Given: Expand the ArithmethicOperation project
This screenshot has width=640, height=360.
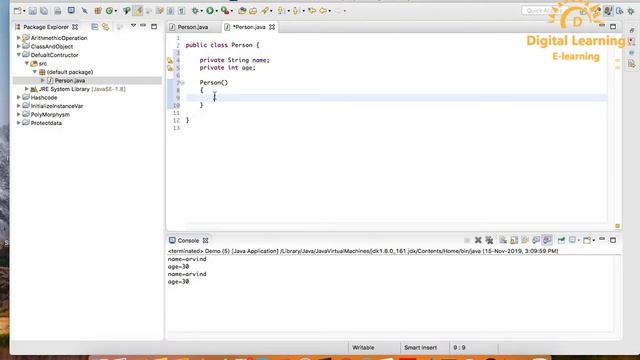Looking at the screenshot, I should (x=18, y=38).
